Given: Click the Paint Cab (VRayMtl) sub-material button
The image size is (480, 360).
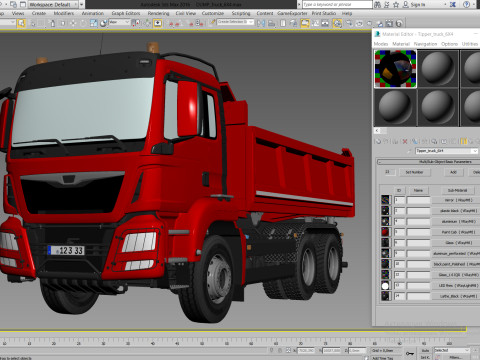Looking at the screenshot, I should pos(458,232).
